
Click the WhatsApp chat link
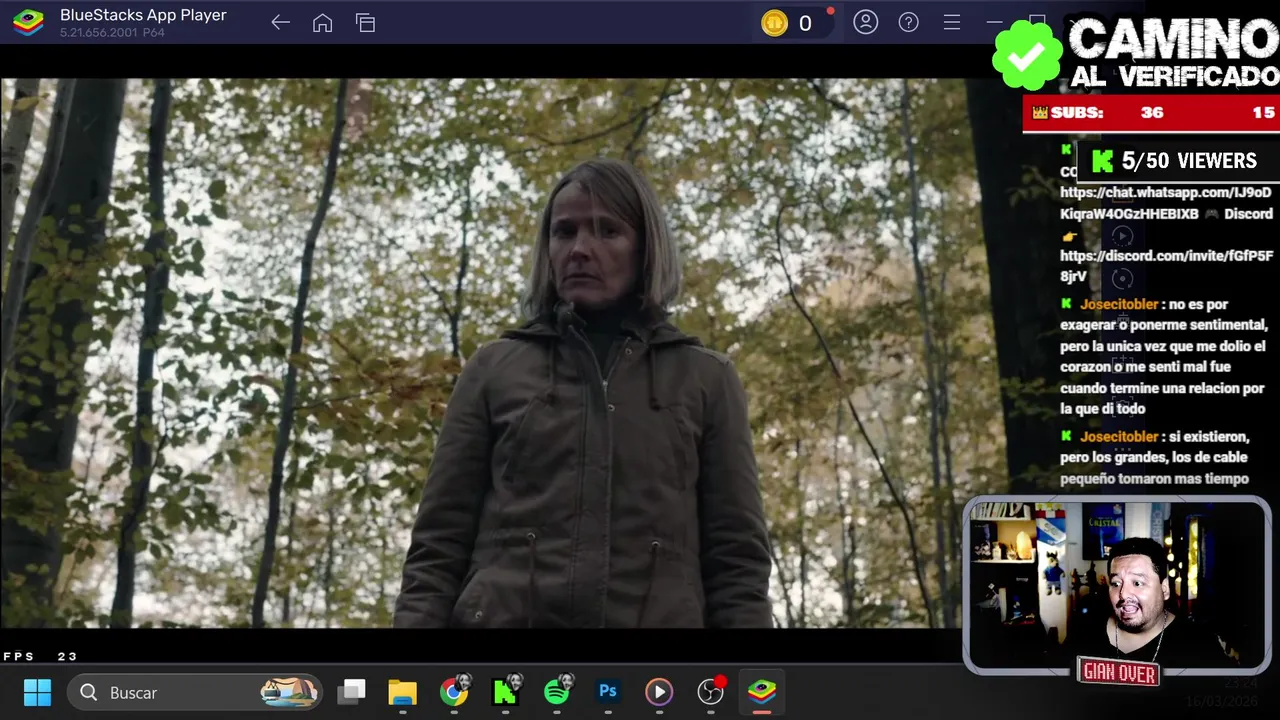pos(1165,203)
